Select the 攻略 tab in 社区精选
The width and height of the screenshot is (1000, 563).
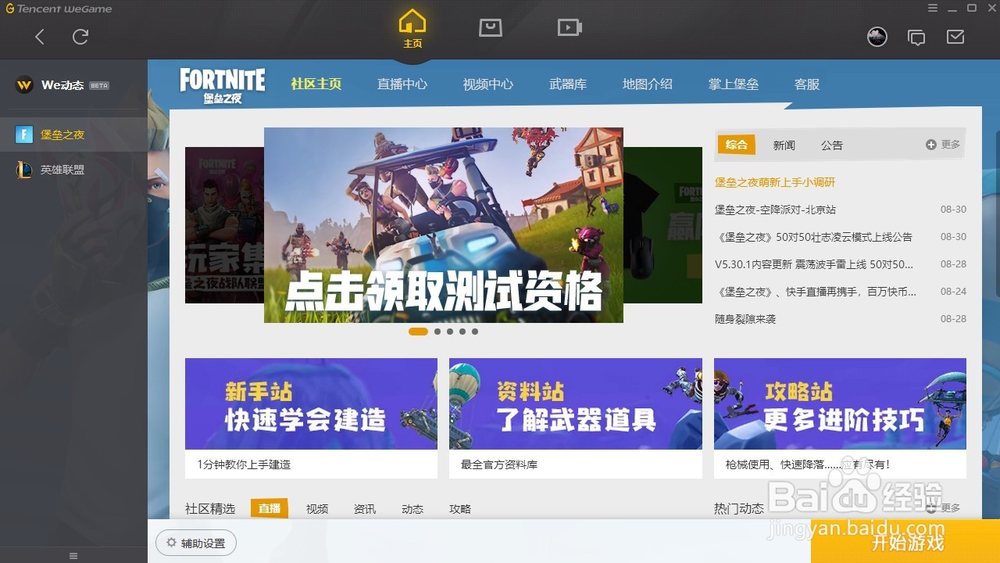pyautogui.click(x=460, y=509)
